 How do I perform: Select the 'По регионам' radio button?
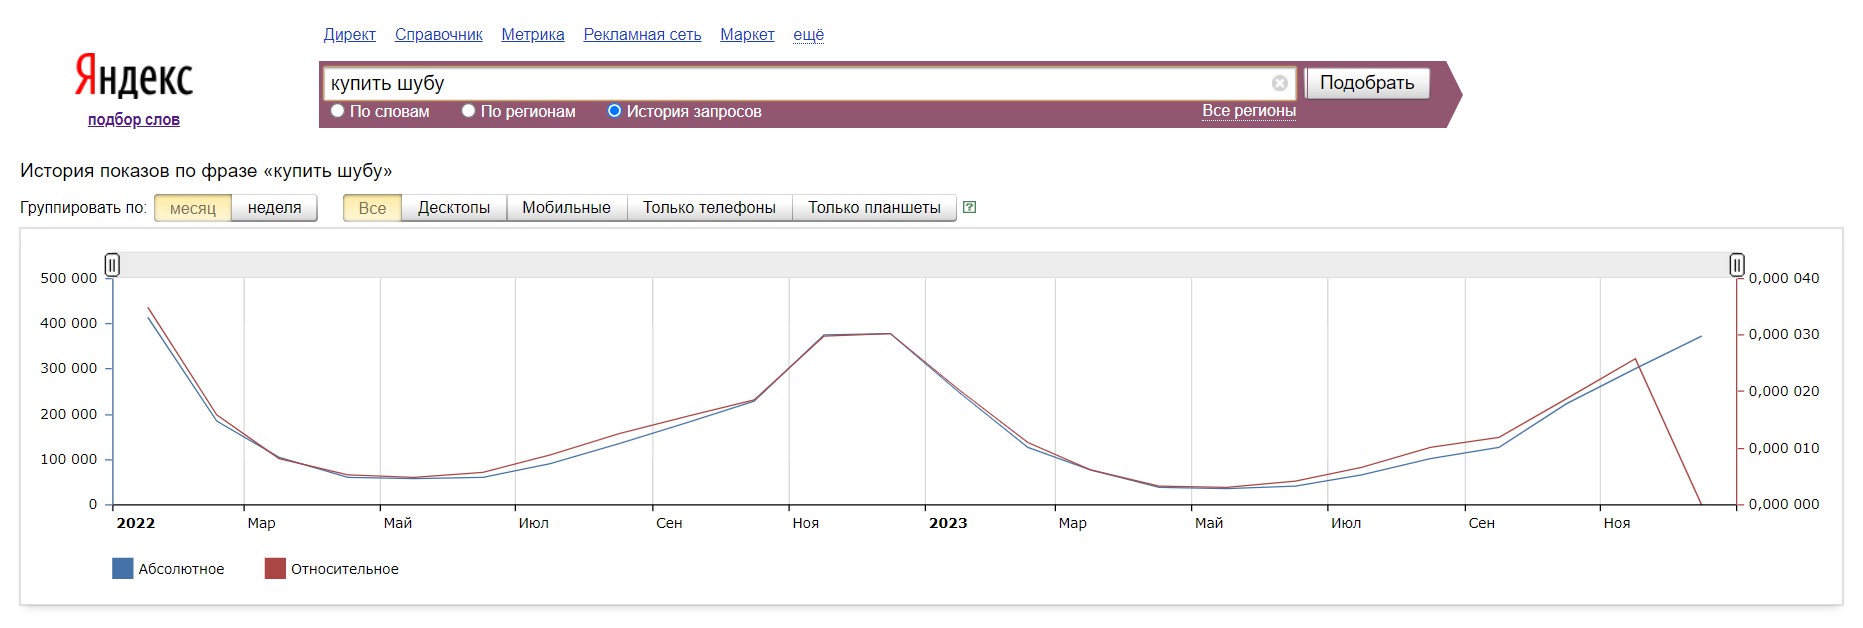pos(468,111)
